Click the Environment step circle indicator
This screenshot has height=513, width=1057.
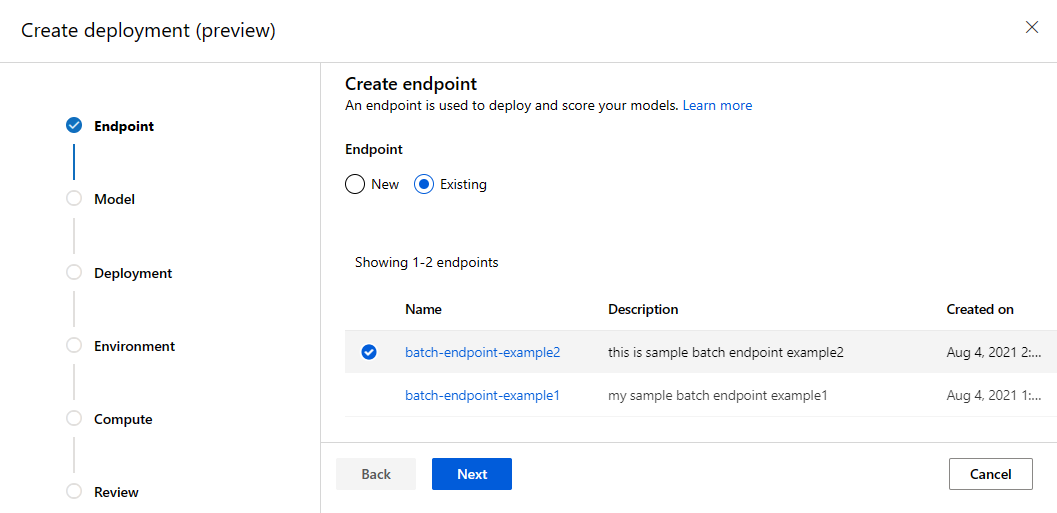tap(73, 345)
